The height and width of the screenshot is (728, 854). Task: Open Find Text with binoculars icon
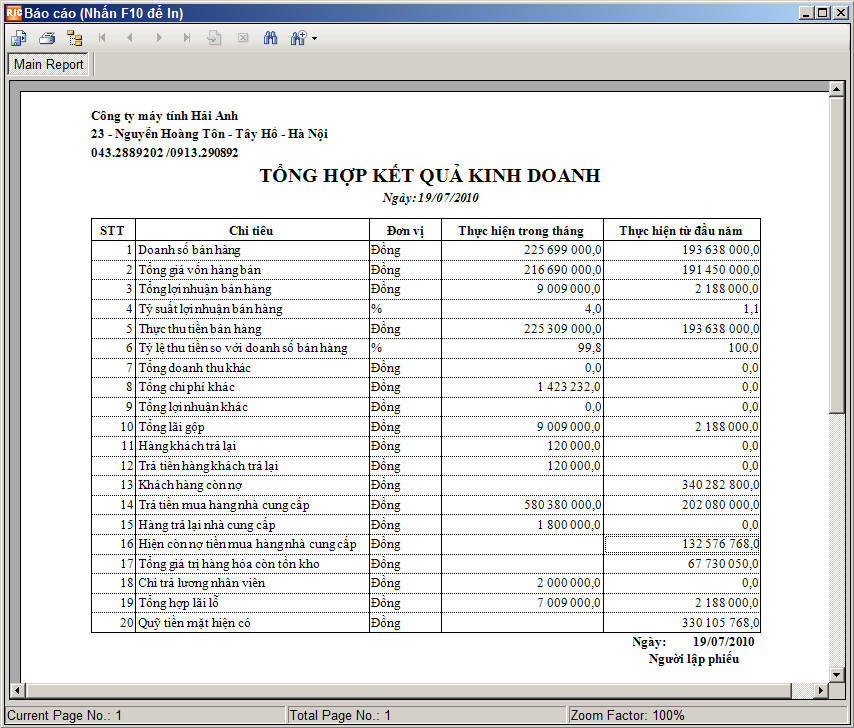(x=270, y=38)
